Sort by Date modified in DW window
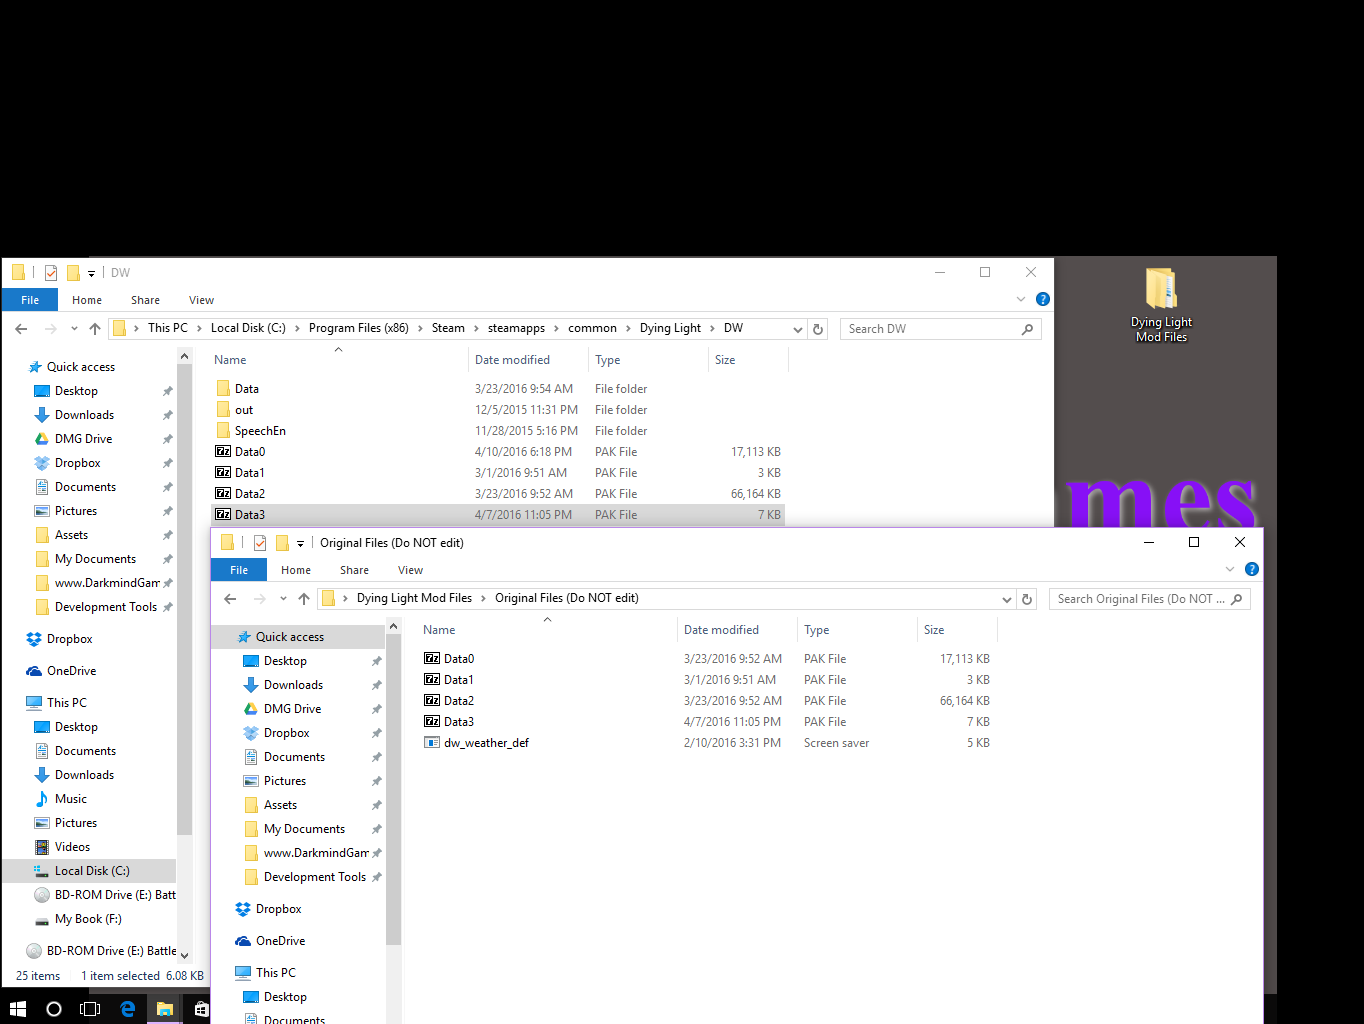 pyautogui.click(x=512, y=360)
